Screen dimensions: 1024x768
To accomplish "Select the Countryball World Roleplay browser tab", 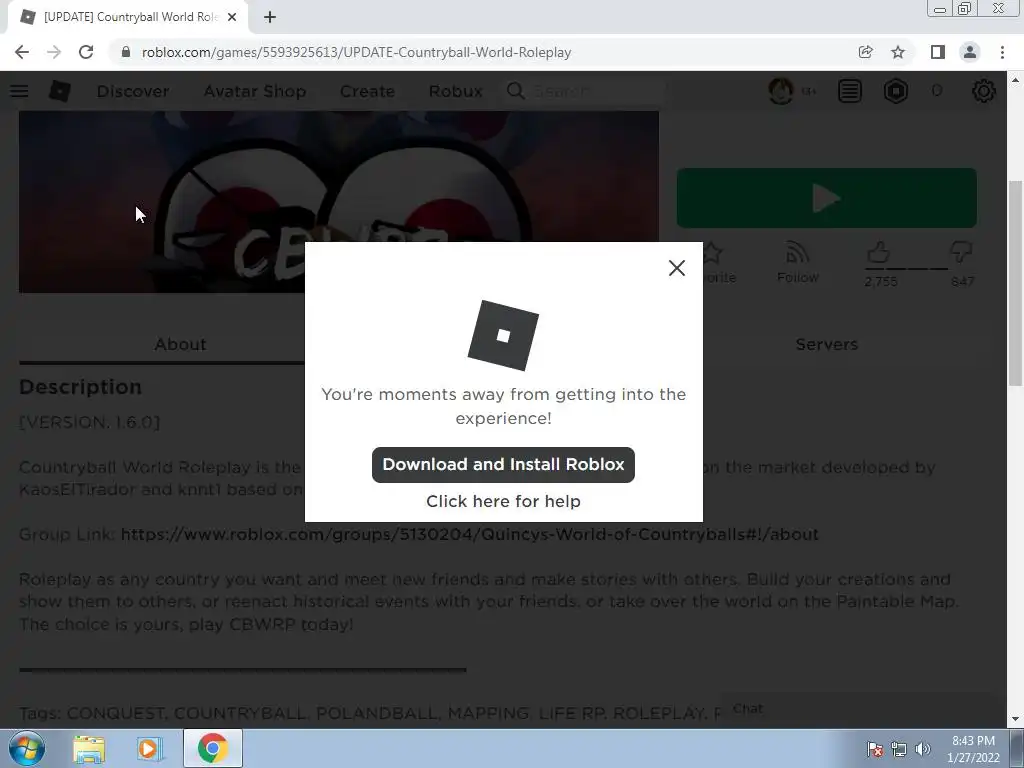I will click(x=127, y=17).
